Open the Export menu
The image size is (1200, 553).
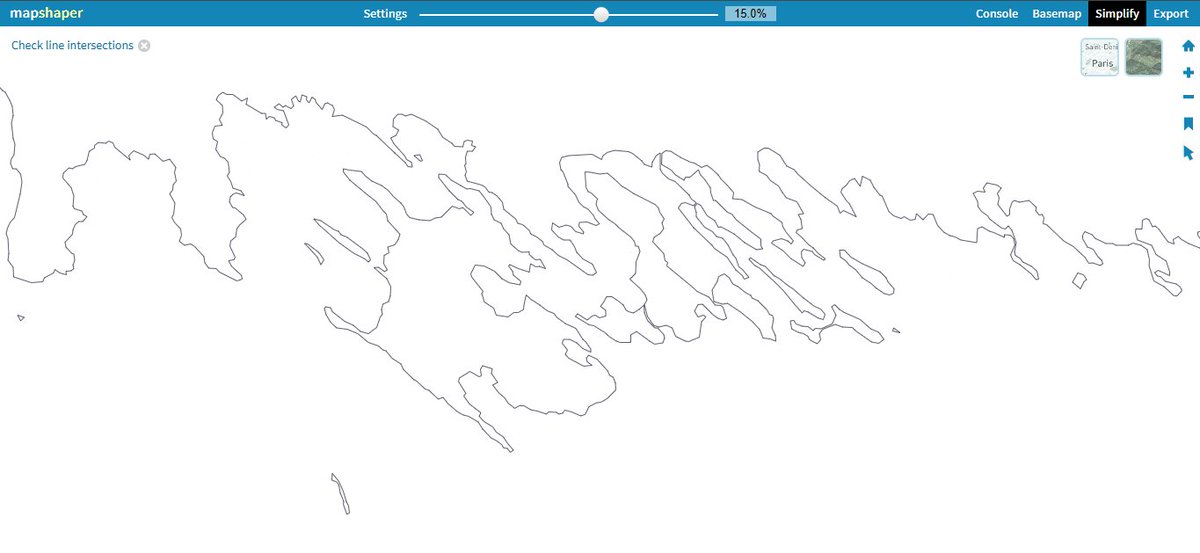coord(1171,14)
